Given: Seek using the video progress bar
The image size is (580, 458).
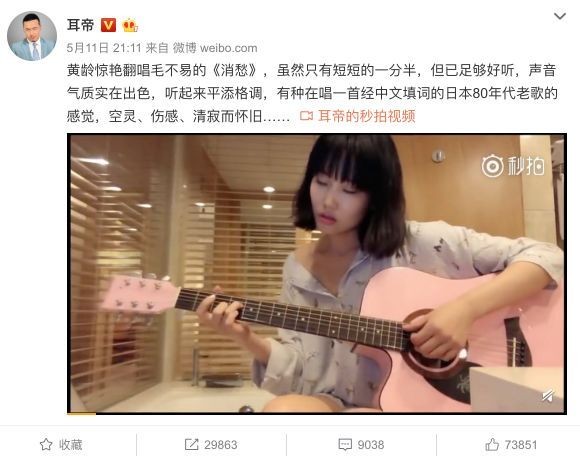Looking at the screenshot, I should [x=317, y=413].
